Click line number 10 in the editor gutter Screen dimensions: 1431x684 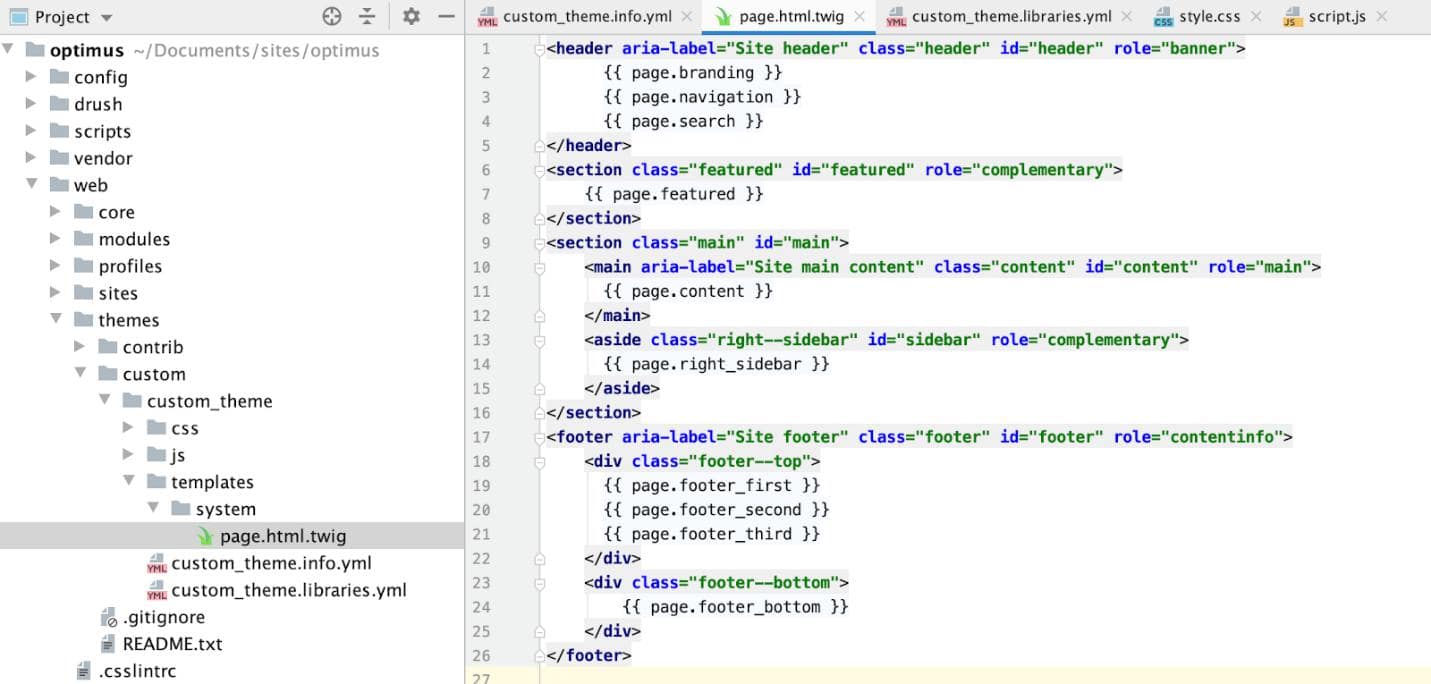[481, 266]
